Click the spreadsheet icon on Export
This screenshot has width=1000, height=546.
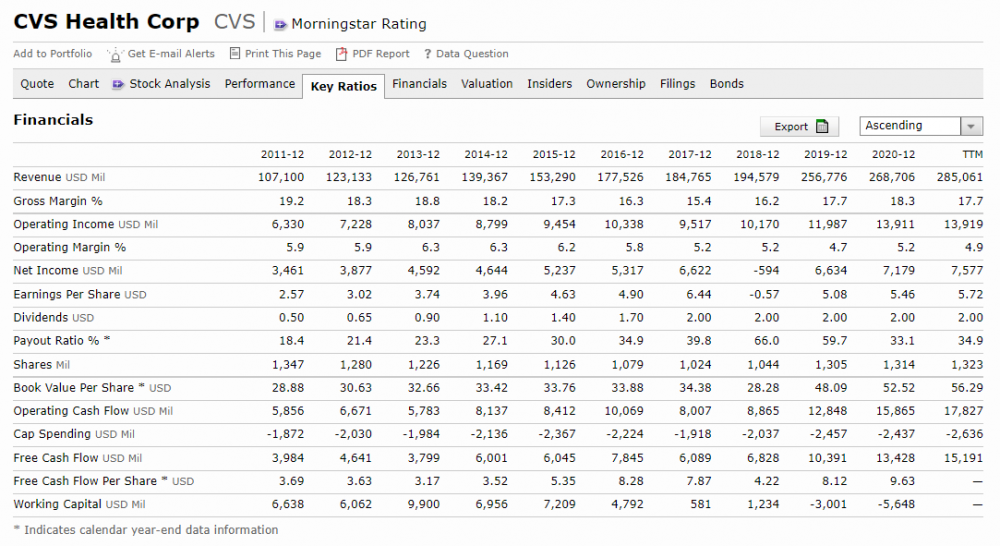(x=822, y=126)
